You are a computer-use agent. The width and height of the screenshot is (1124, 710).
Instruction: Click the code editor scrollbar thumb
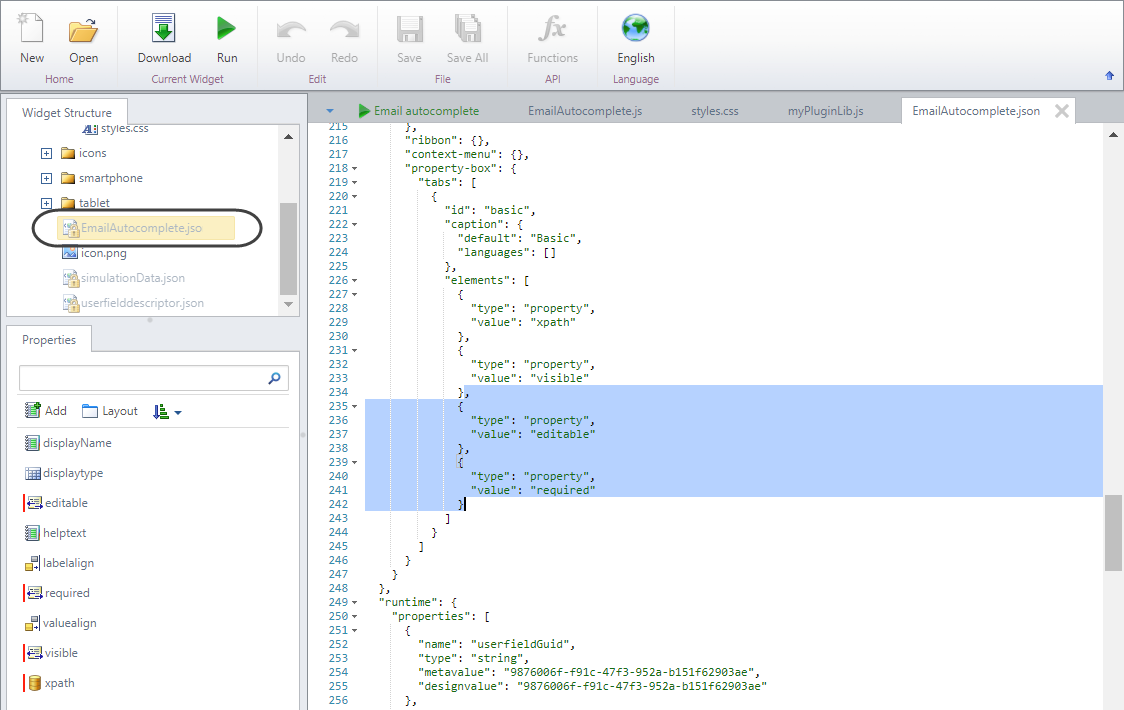point(1113,532)
